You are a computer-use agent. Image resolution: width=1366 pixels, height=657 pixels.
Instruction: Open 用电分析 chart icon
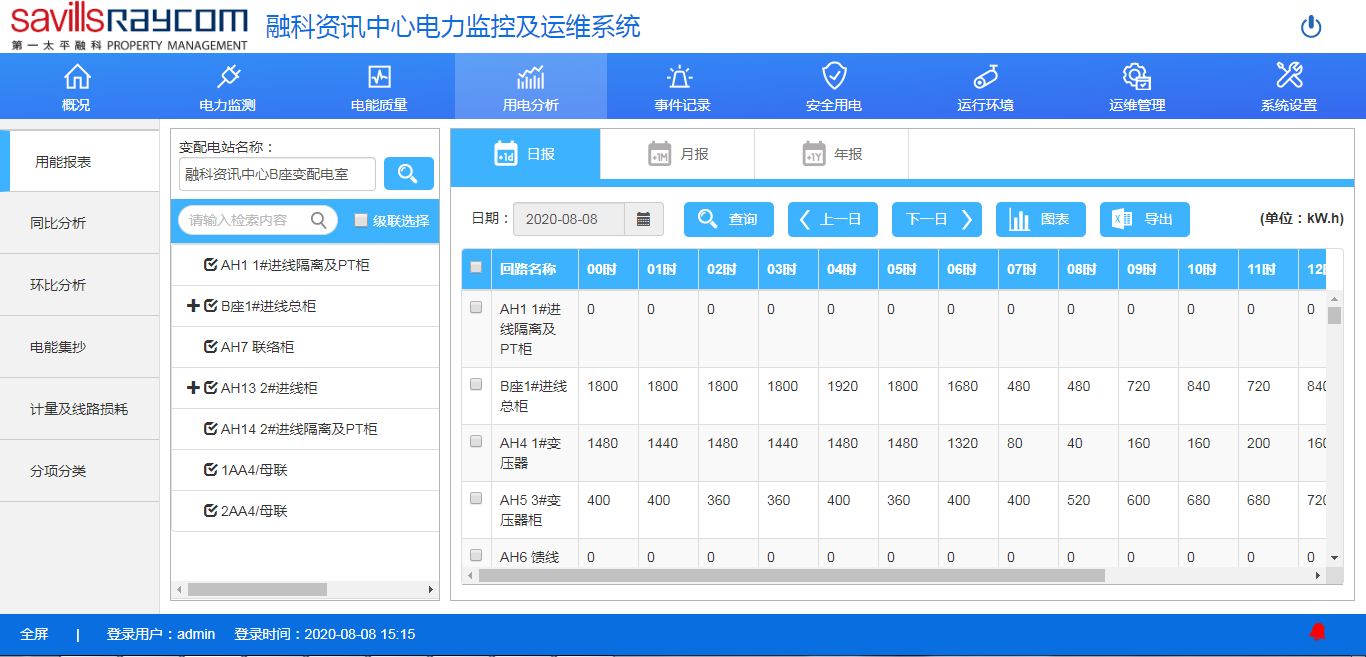531,76
